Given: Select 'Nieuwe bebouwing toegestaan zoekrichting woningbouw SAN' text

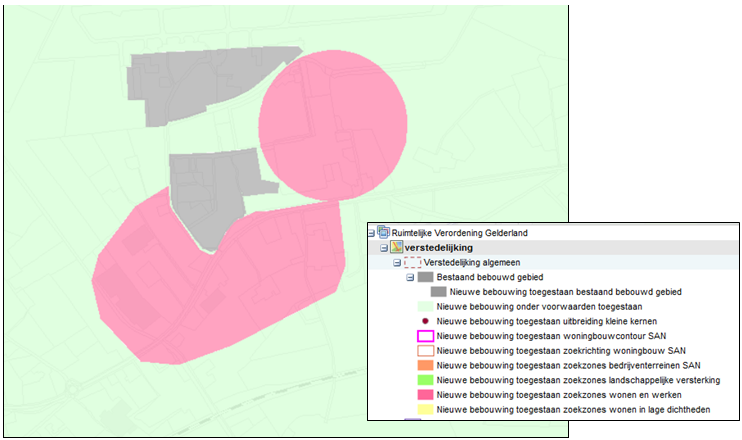Looking at the screenshot, I should tap(561, 351).
